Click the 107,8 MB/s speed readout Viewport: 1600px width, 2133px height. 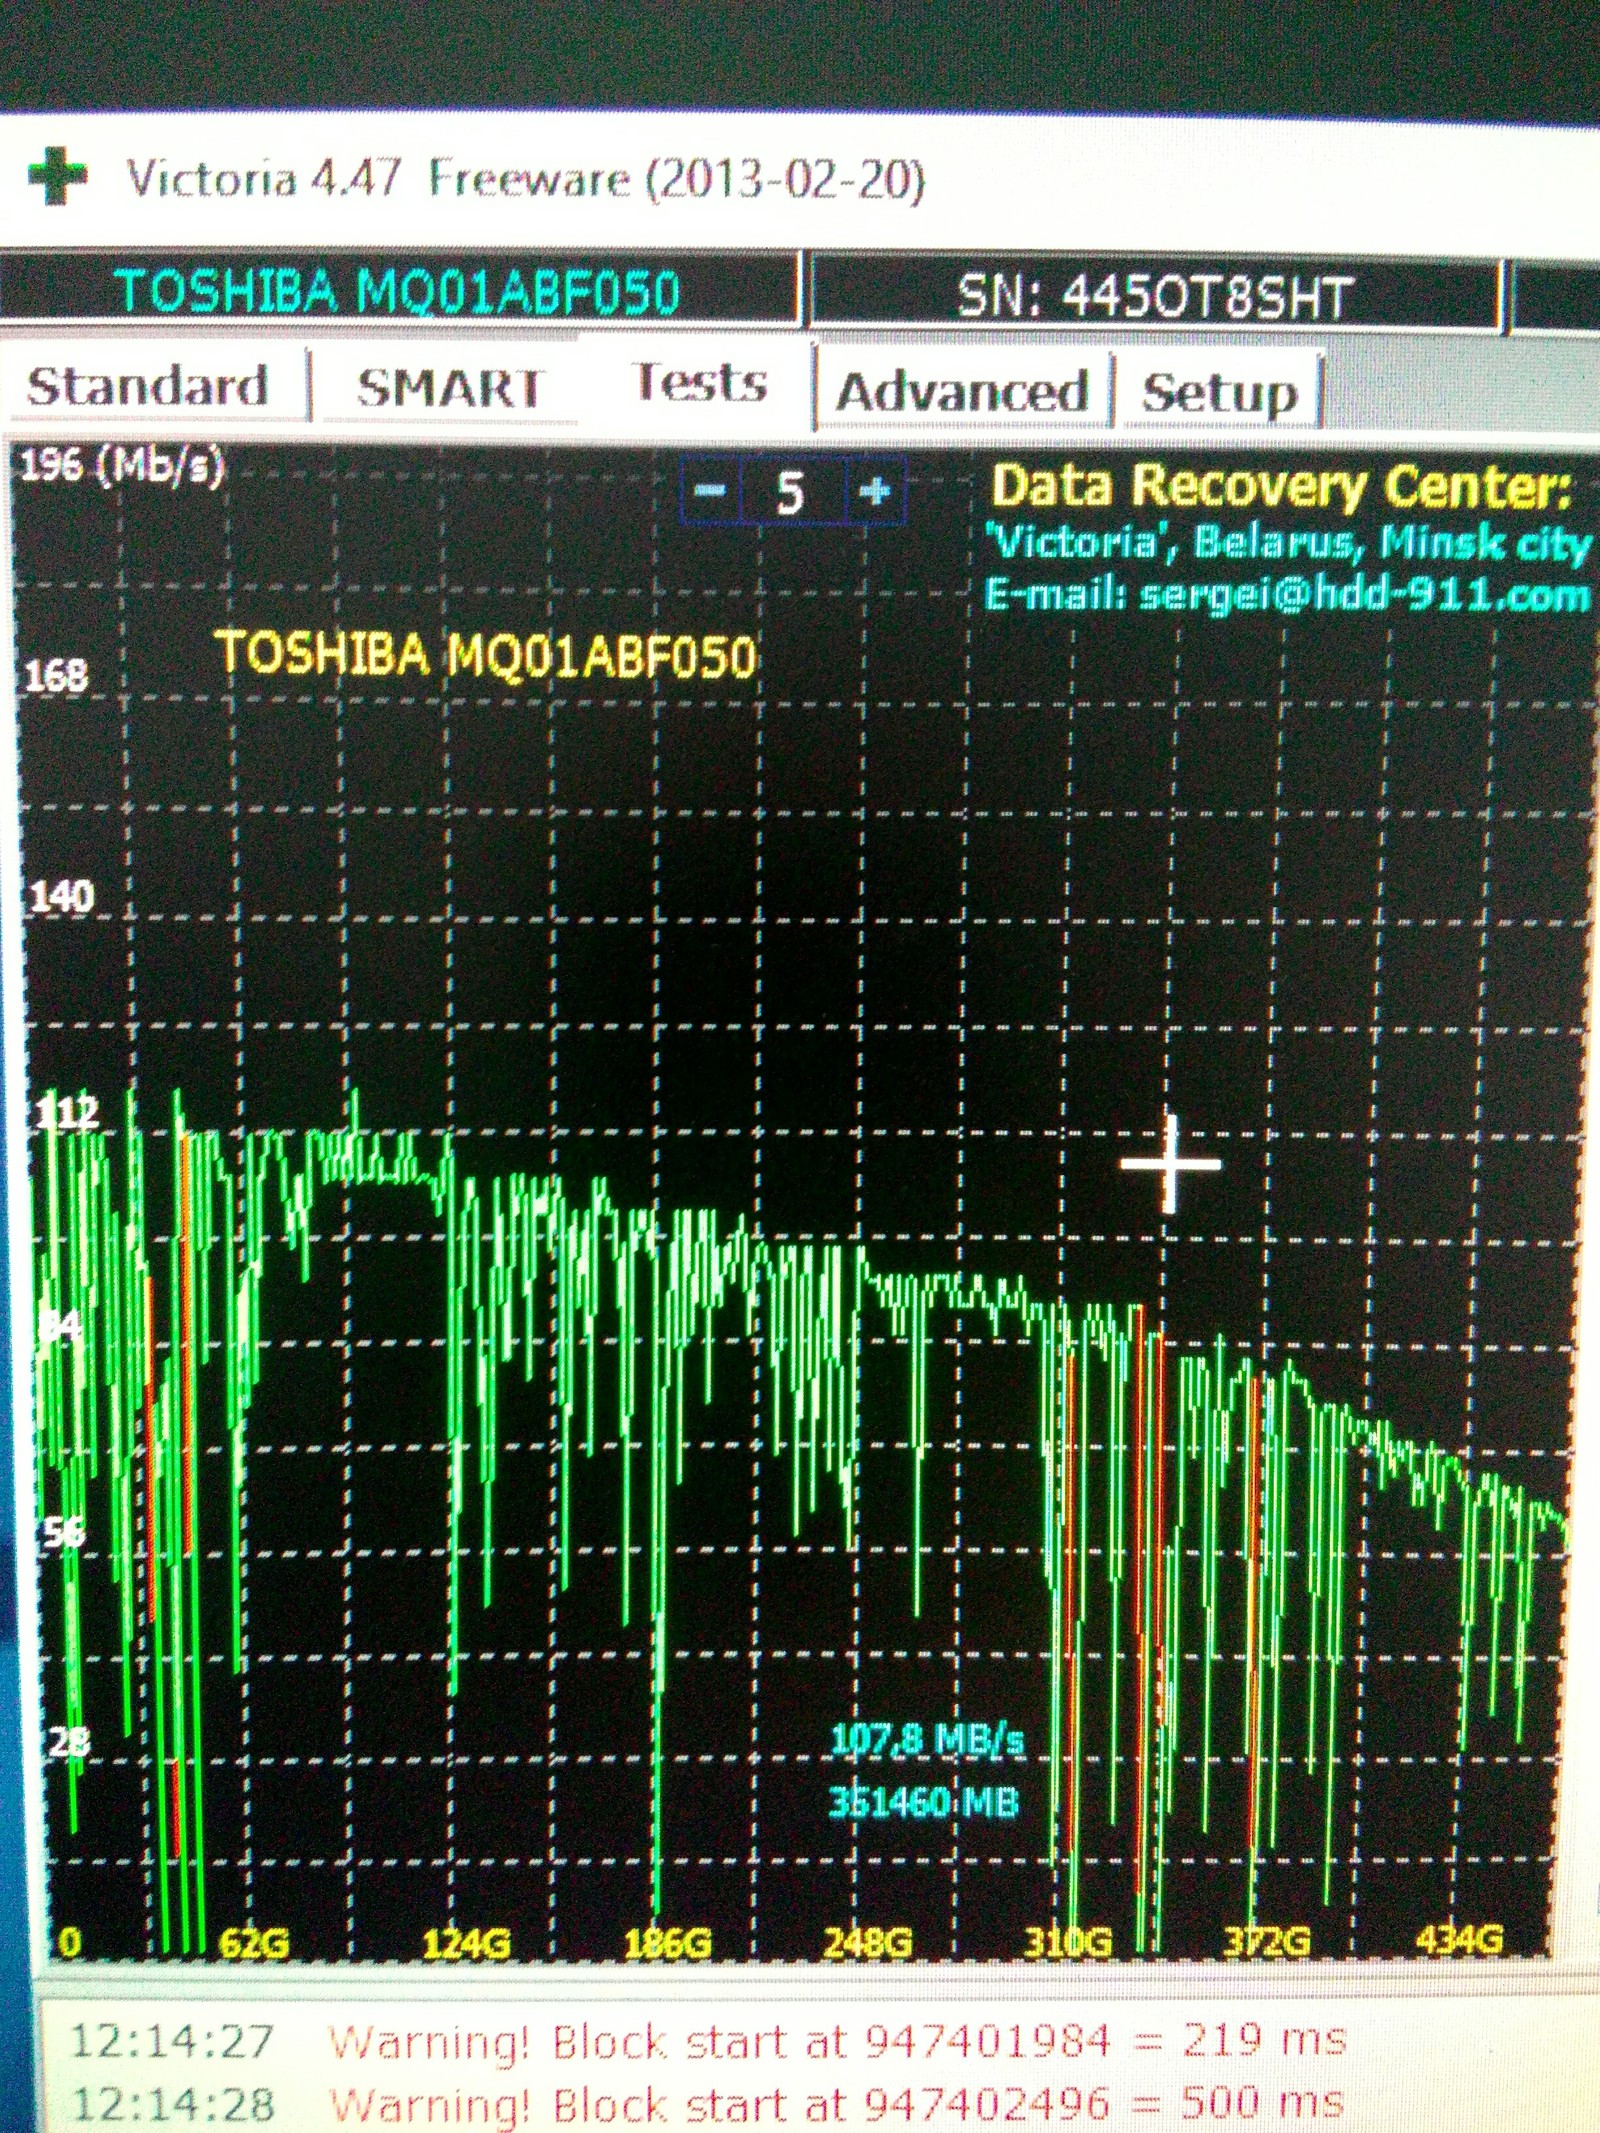point(928,1740)
